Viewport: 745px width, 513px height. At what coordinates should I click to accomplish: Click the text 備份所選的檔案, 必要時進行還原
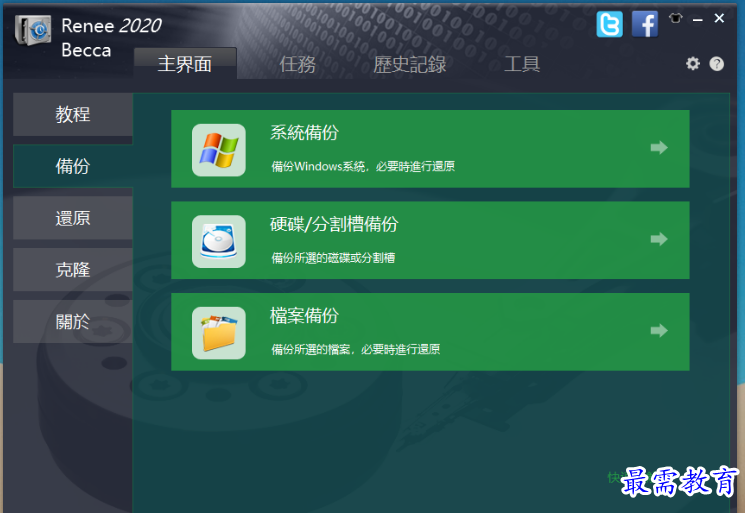pos(355,350)
